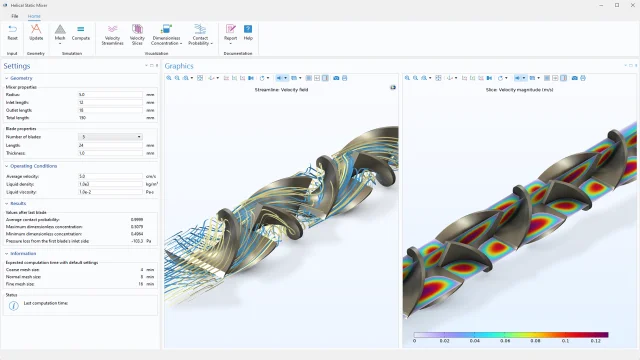Toggle the blue-filled view icon in Streamline toolbar

251,78
